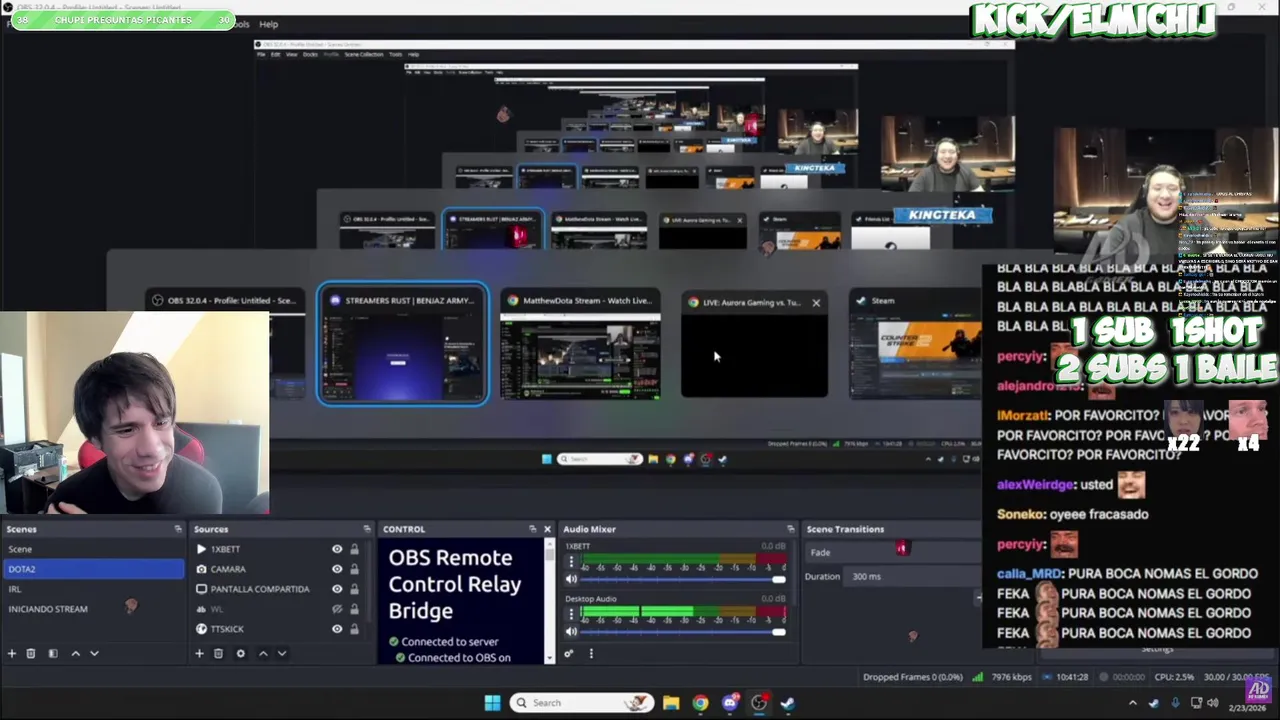Open advanced audio properties gear in mixer
1280x720 pixels.
[x=569, y=653]
